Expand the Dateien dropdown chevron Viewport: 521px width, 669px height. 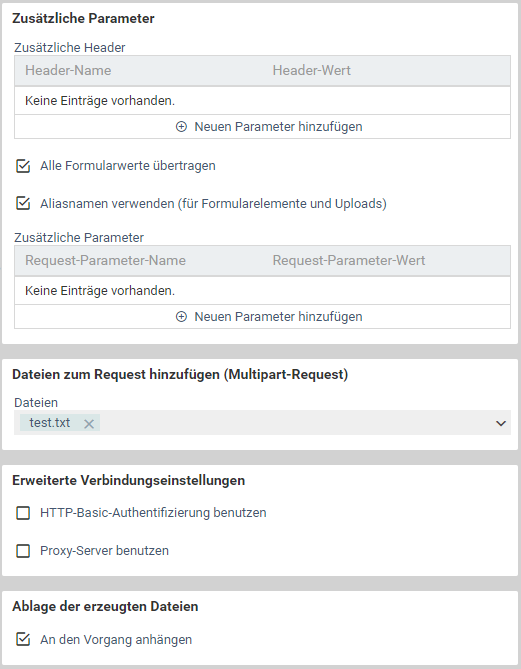pos(501,423)
